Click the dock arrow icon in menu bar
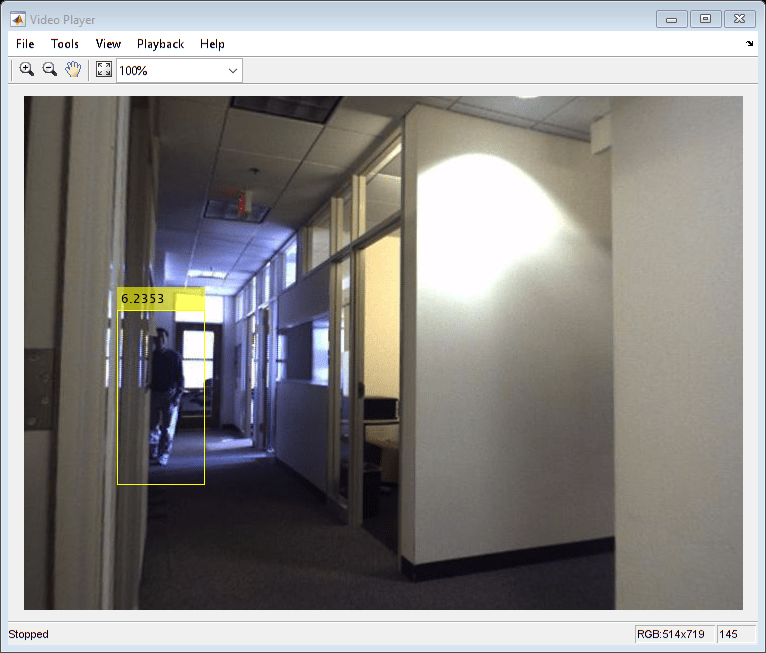 749,43
